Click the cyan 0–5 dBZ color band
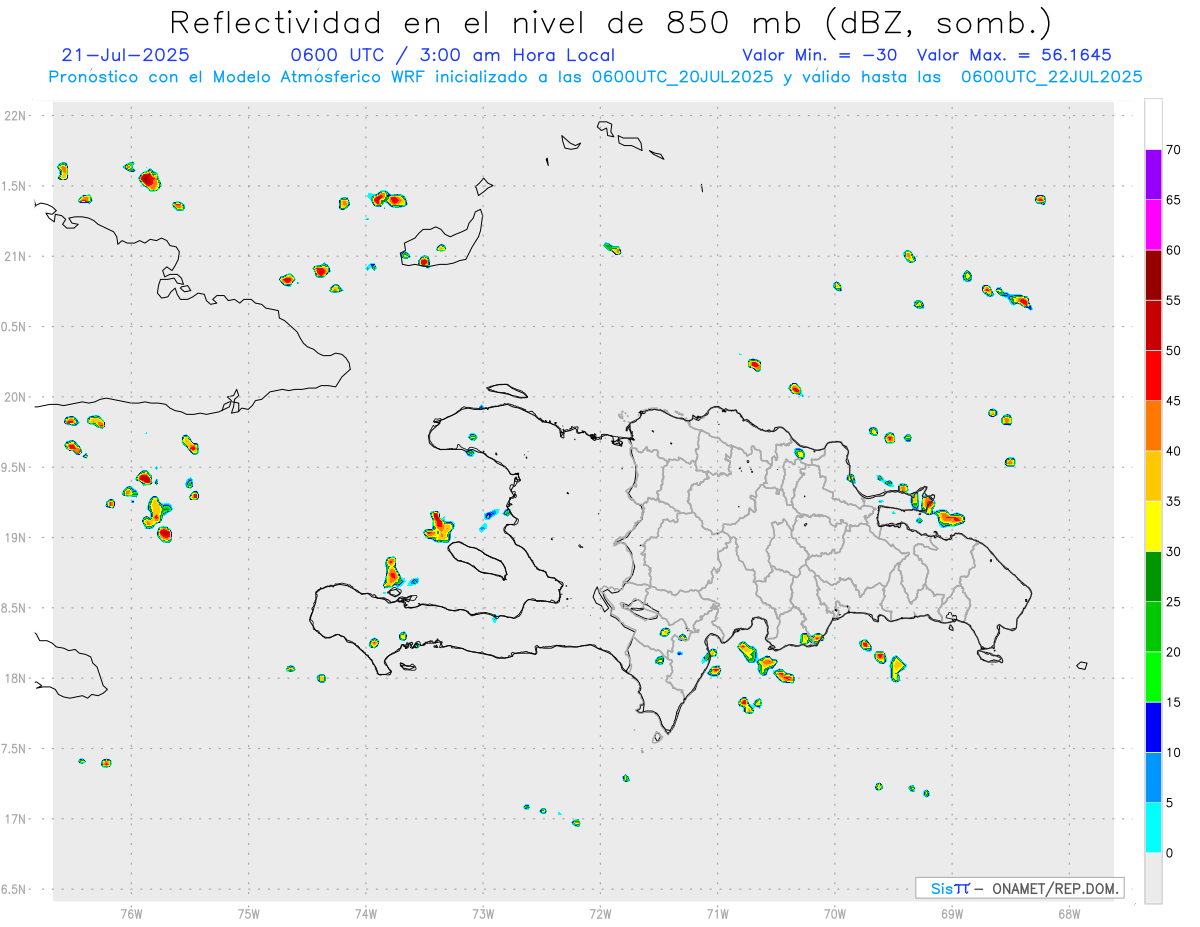The height and width of the screenshot is (927, 1200). pos(1153,828)
